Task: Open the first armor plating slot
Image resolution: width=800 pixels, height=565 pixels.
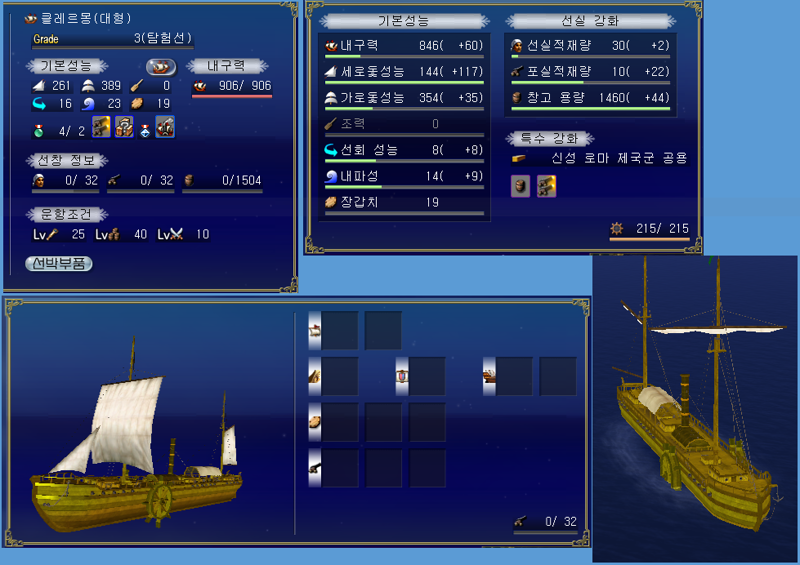Action: pyautogui.click(x=339, y=422)
